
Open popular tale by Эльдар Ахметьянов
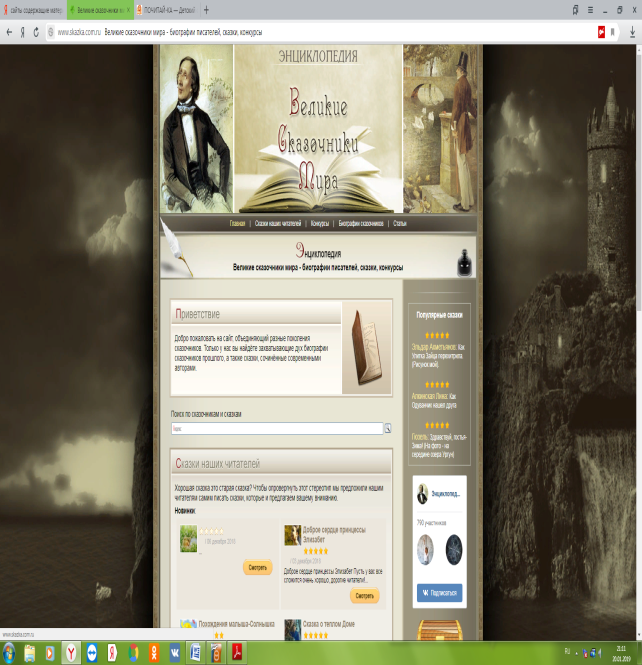click(x=438, y=355)
